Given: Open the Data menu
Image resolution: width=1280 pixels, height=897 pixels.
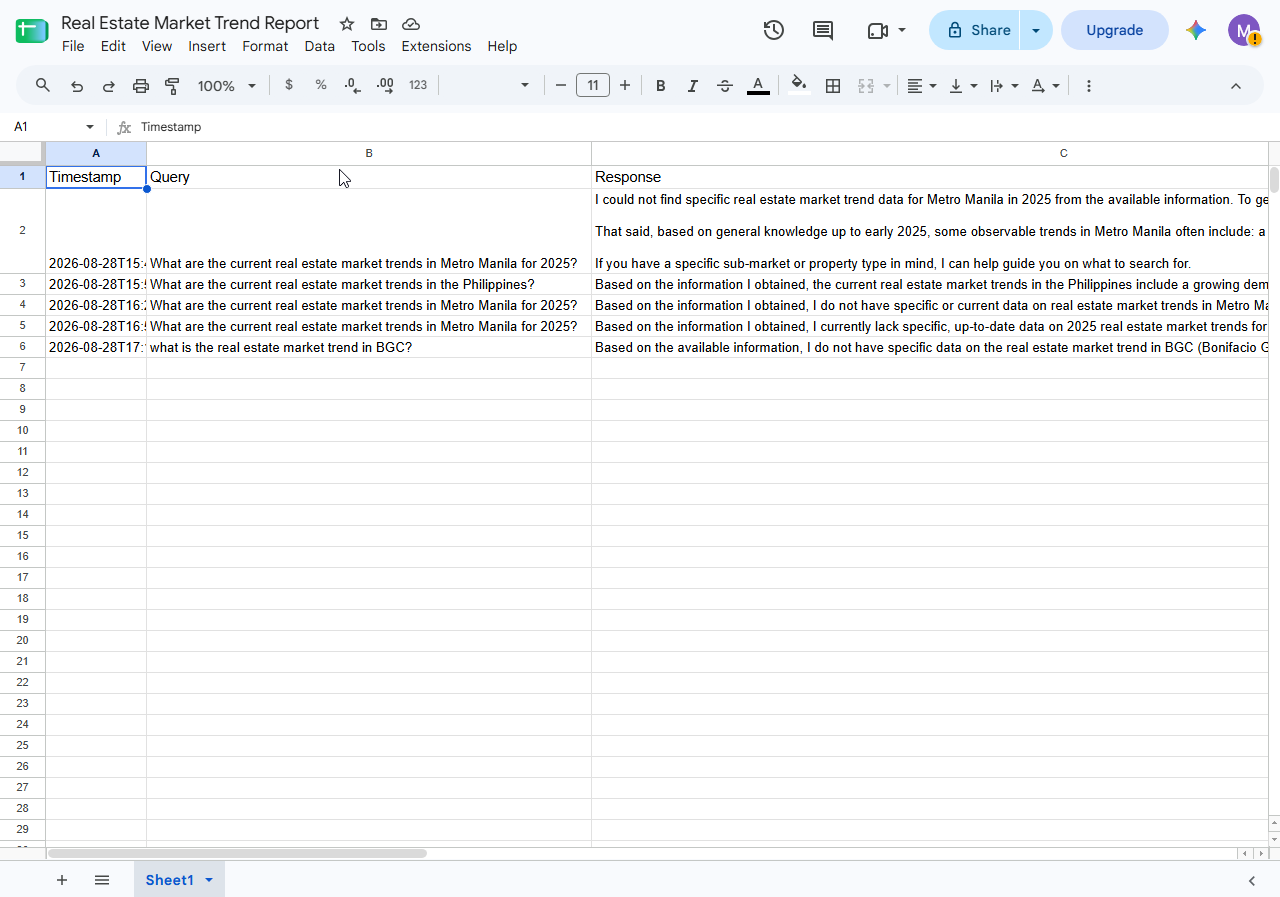Looking at the screenshot, I should tap(320, 46).
